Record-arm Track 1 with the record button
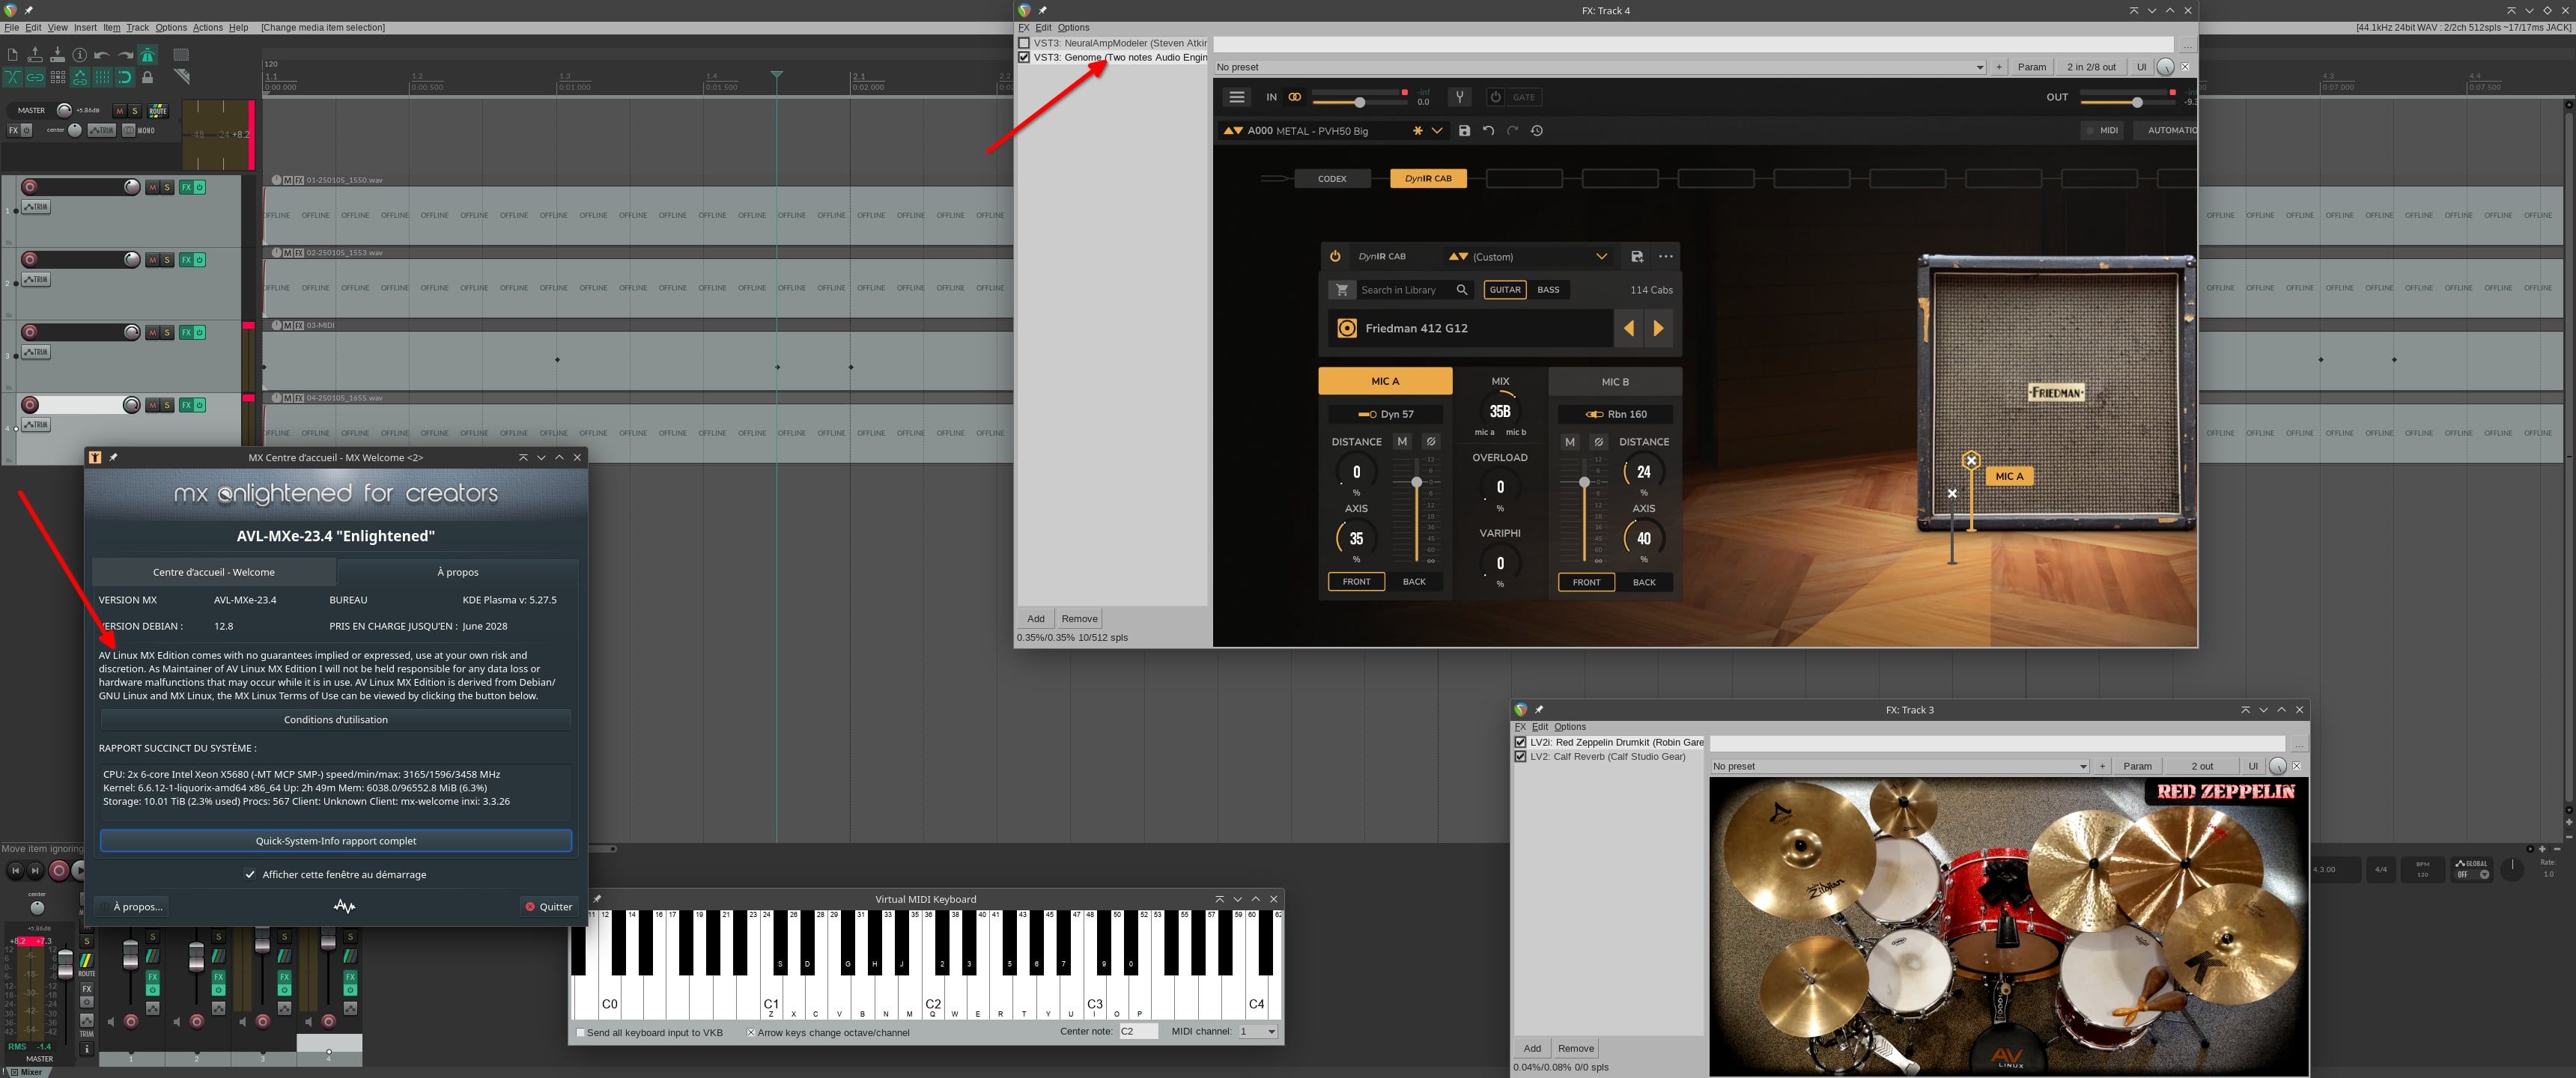 click(29, 187)
